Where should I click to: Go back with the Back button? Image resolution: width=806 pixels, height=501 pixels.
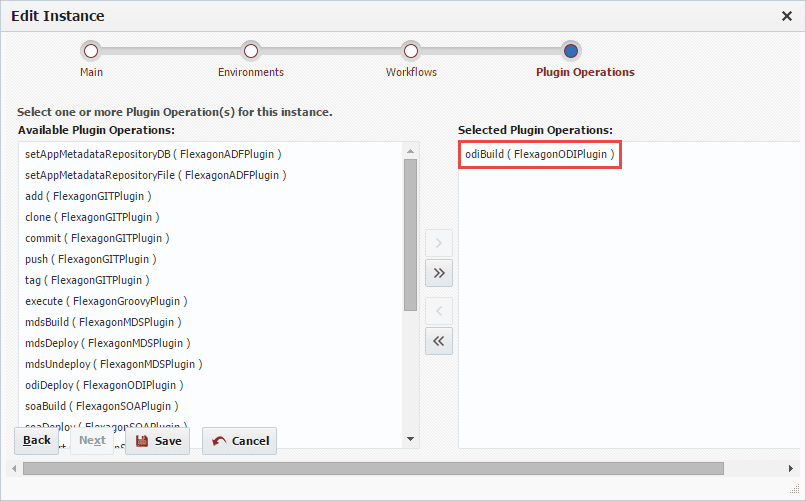36,441
